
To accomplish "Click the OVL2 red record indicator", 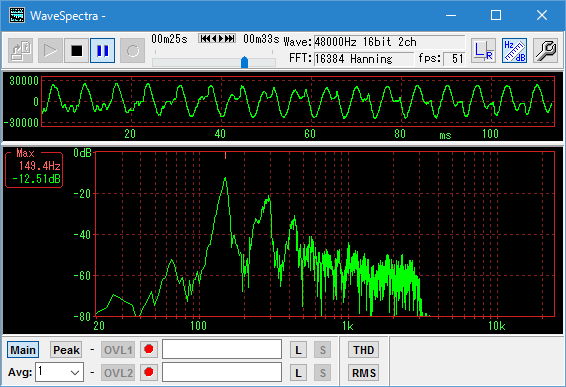I will 149,372.
